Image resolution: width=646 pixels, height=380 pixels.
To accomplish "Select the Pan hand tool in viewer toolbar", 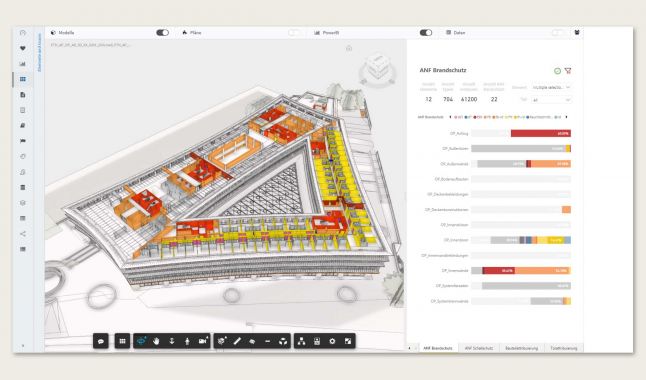I will tap(156, 341).
